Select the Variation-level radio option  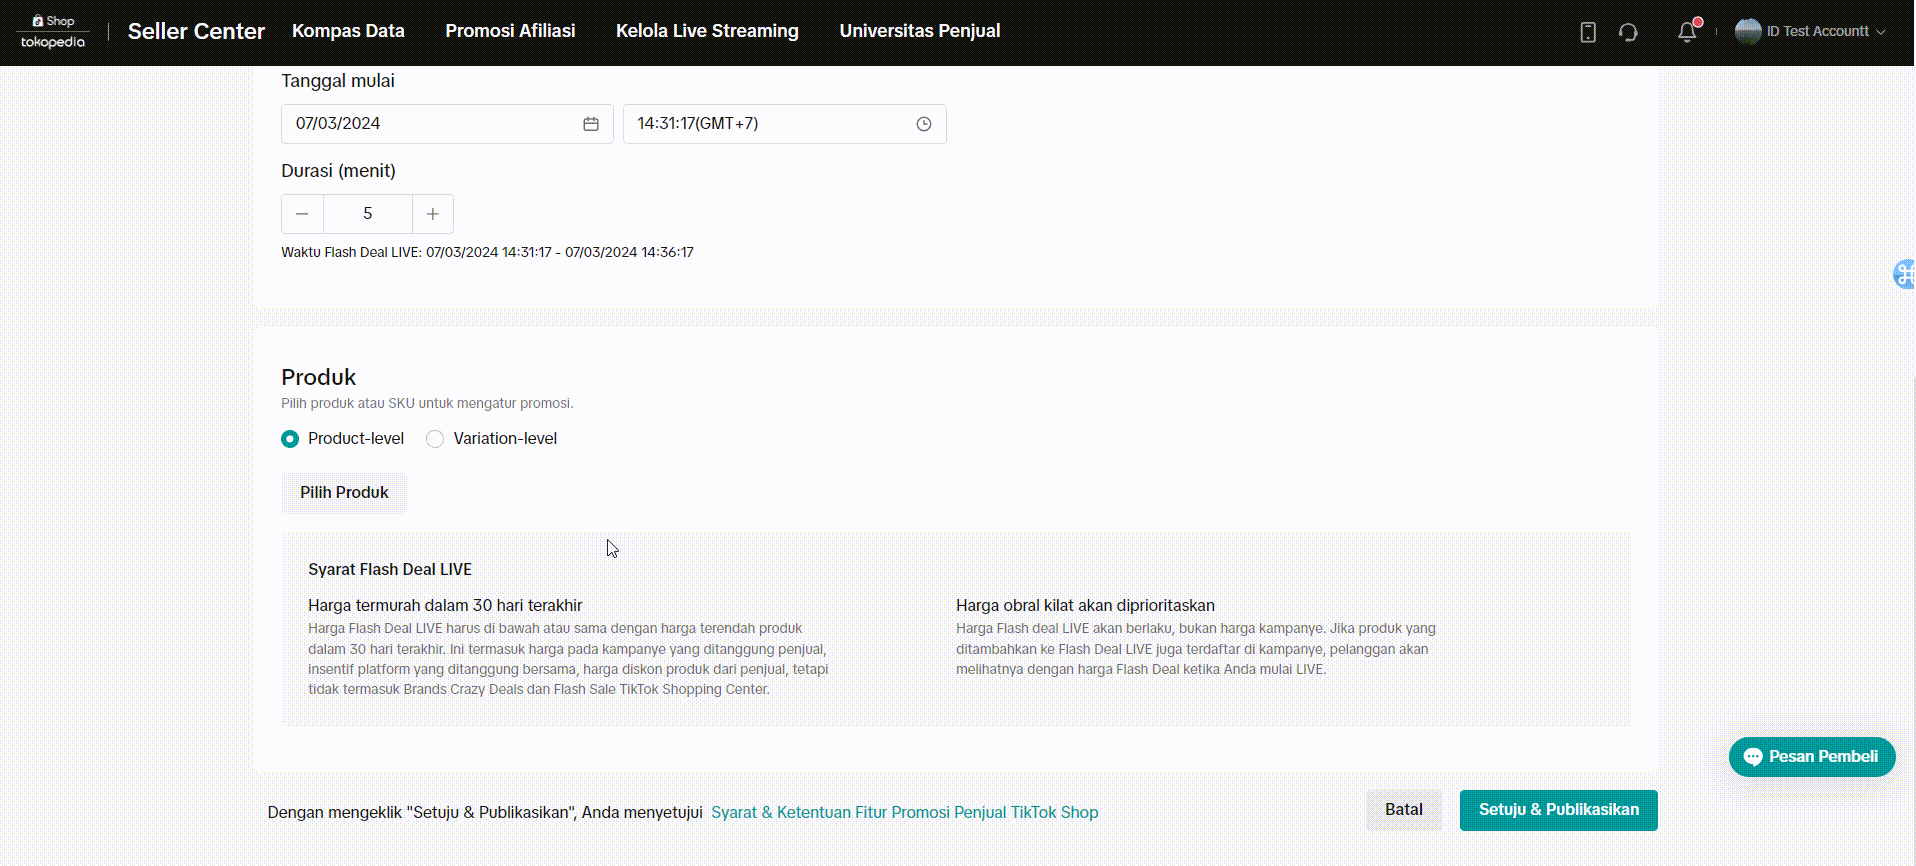[x=435, y=439]
